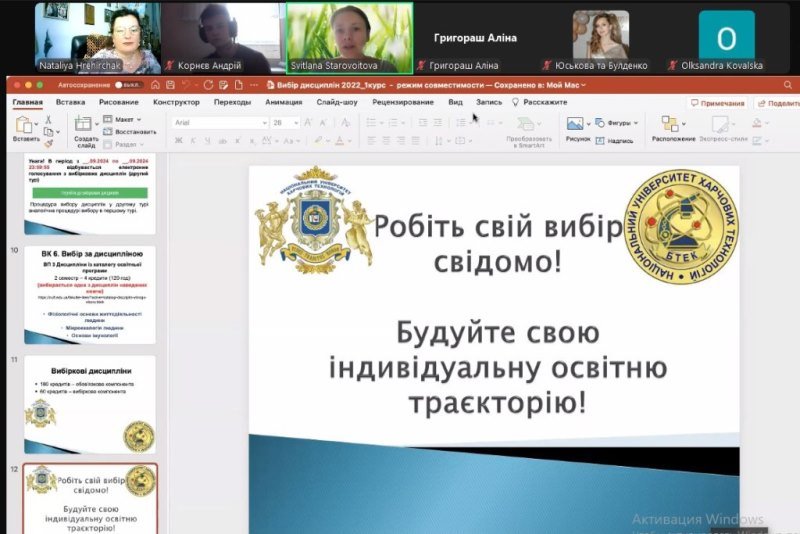The width and height of the screenshot is (800, 534).
Task: Click the Cut scissors icon
Action: tap(48, 119)
